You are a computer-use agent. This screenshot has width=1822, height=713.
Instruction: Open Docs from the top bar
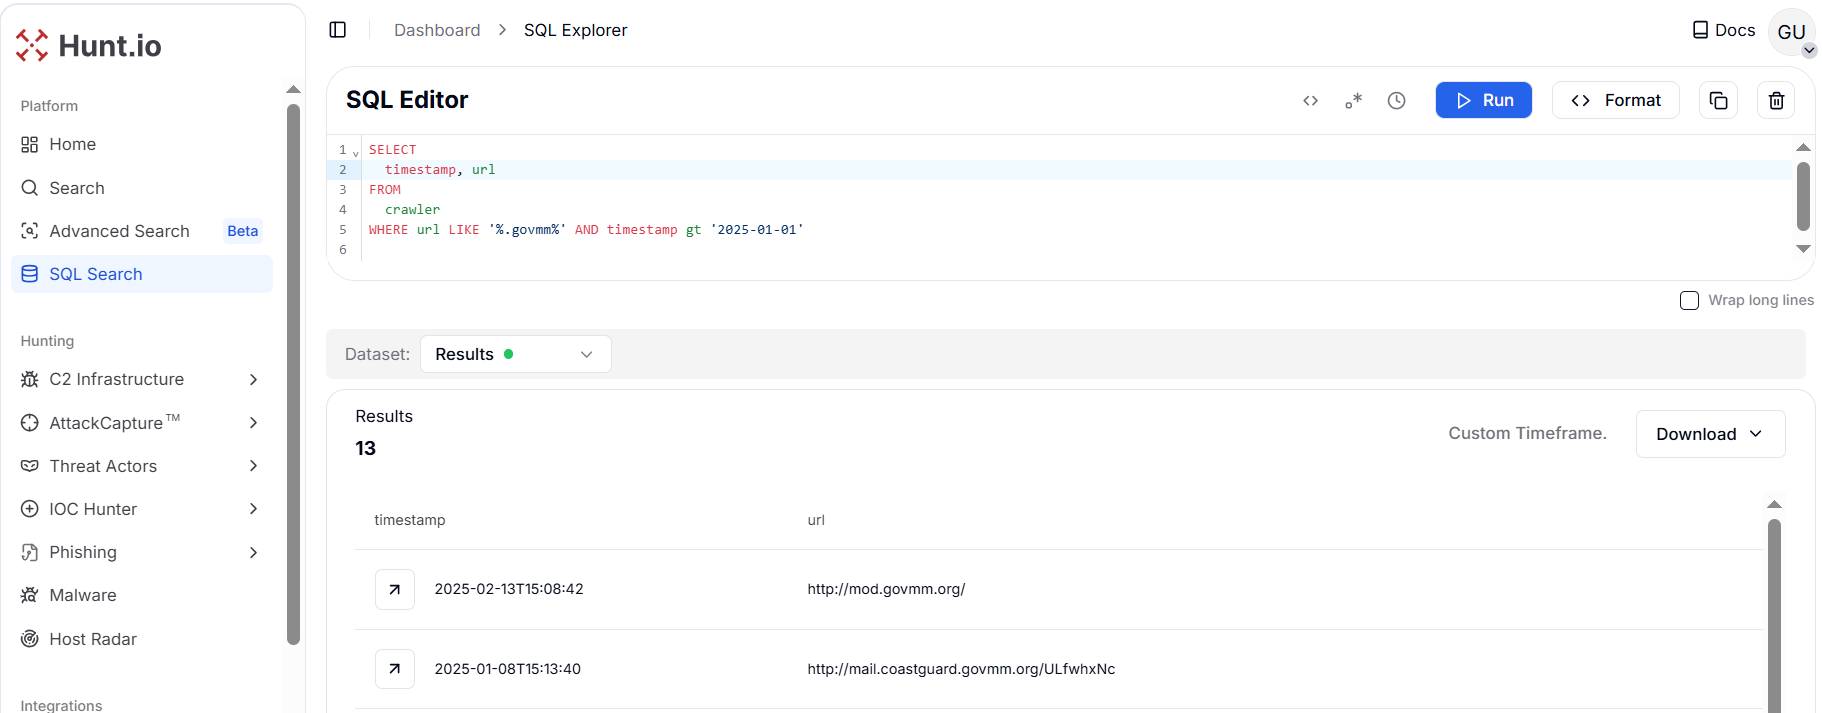pos(1723,30)
